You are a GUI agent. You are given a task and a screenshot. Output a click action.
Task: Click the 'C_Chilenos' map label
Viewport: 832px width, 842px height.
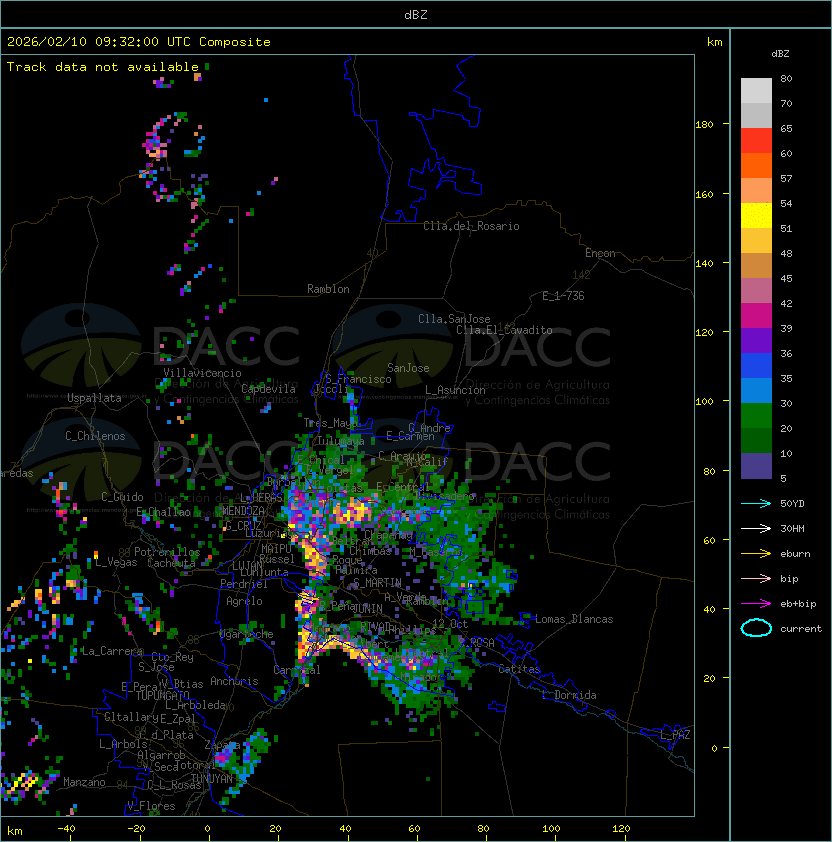pos(95,436)
